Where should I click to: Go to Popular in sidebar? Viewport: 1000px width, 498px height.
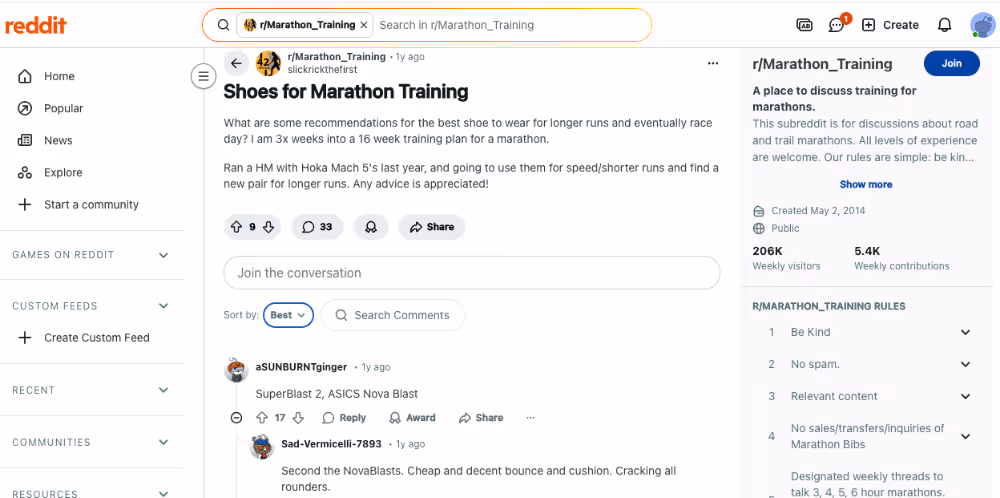(64, 108)
